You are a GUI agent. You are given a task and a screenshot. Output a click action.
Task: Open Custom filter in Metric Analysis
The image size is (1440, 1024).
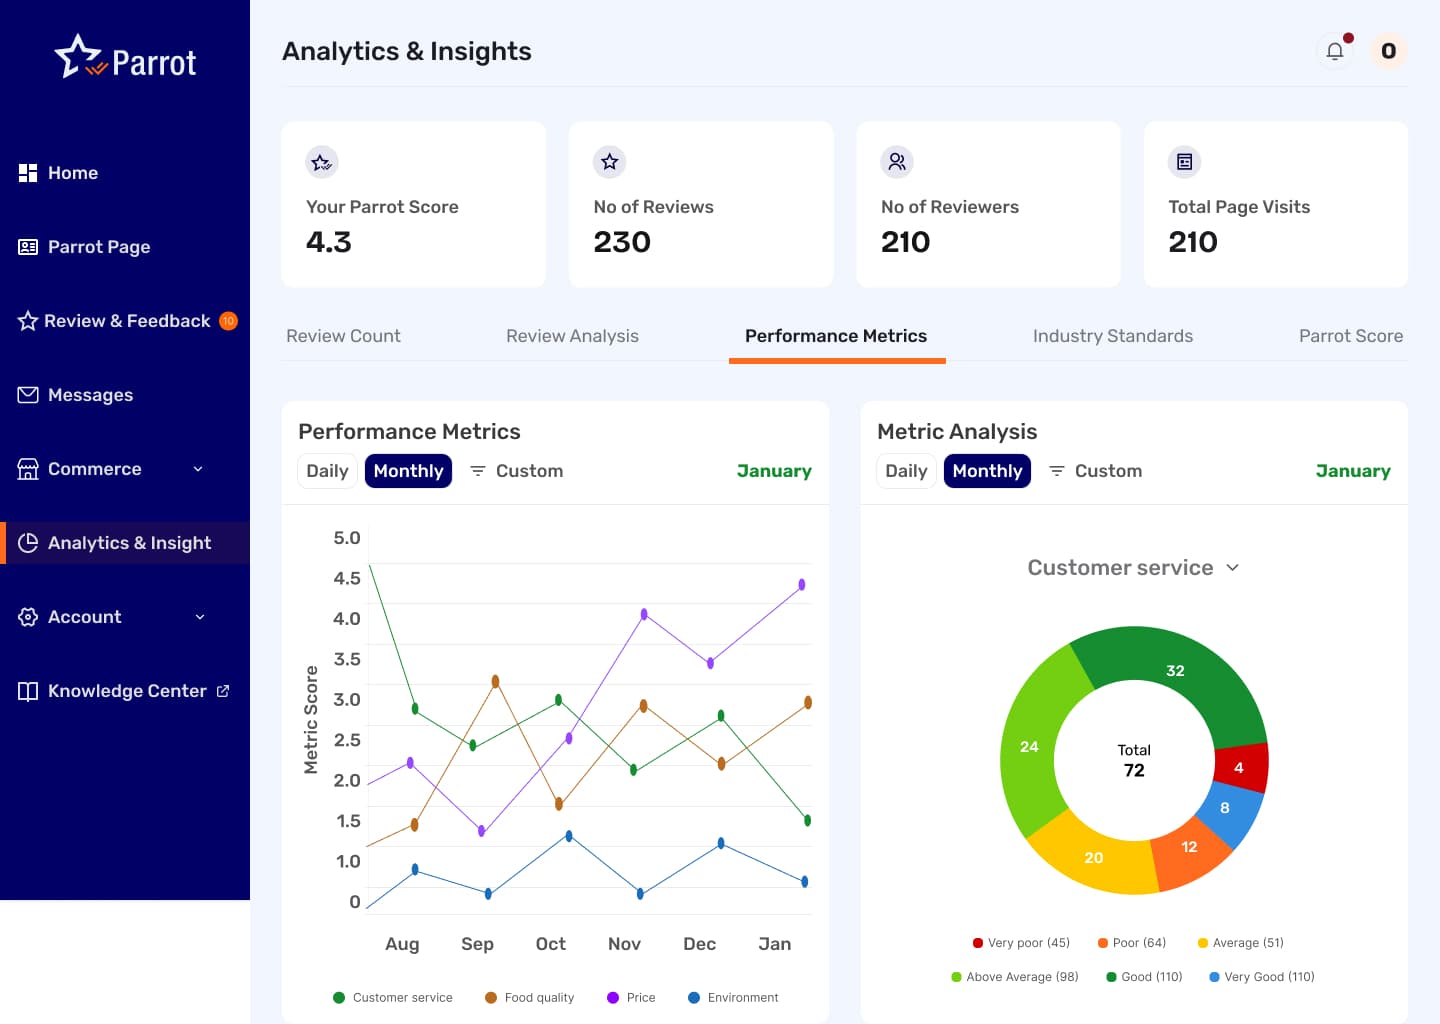tap(1096, 471)
